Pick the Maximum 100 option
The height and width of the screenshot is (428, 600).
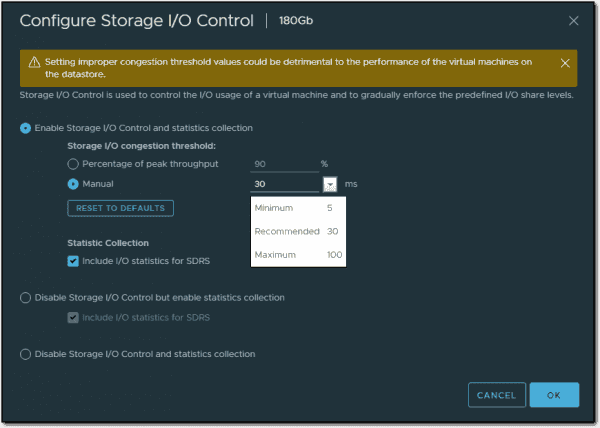coord(298,255)
